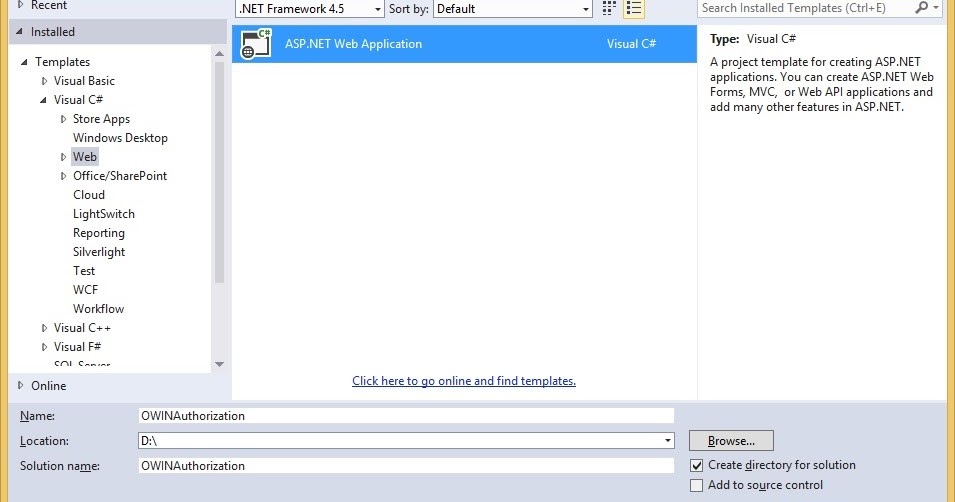Select the Visual C++ tree label
Screen dimensions: 955x502
point(82,328)
